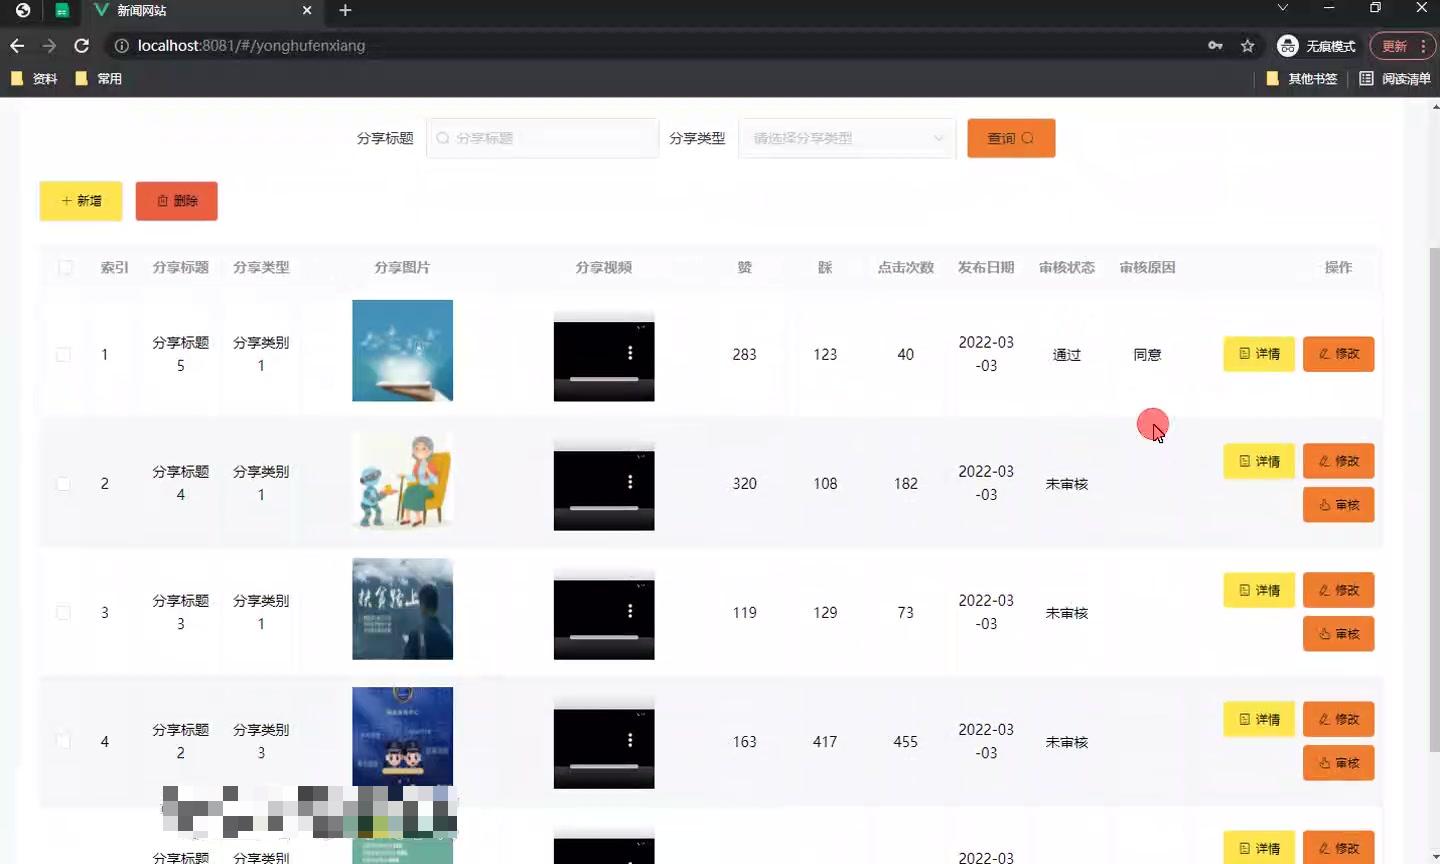This screenshot has height=864, width=1440.
Task: Open the tab search dropdown arrow
Action: 1282,8
